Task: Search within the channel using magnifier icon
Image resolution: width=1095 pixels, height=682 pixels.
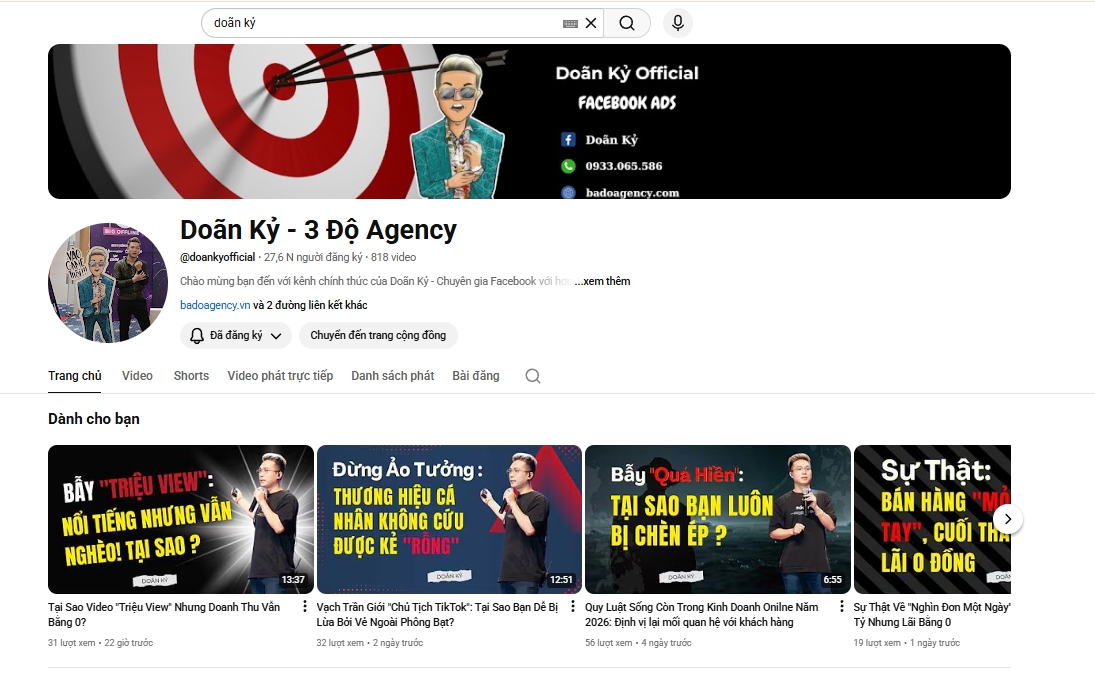Action: [x=533, y=376]
